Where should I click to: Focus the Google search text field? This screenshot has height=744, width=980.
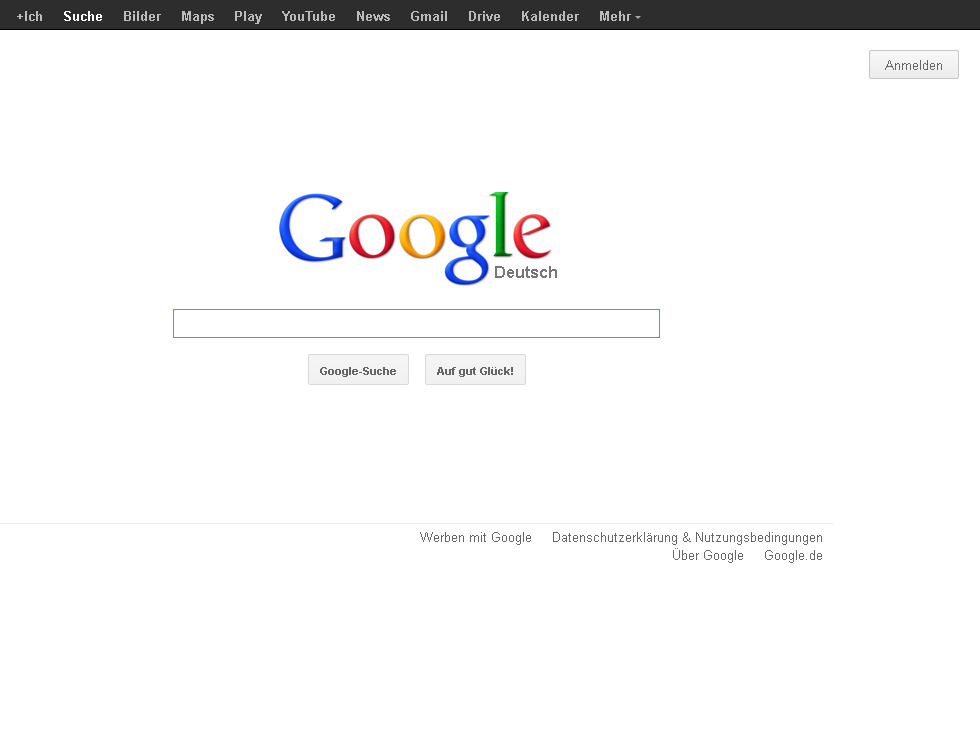coord(416,323)
